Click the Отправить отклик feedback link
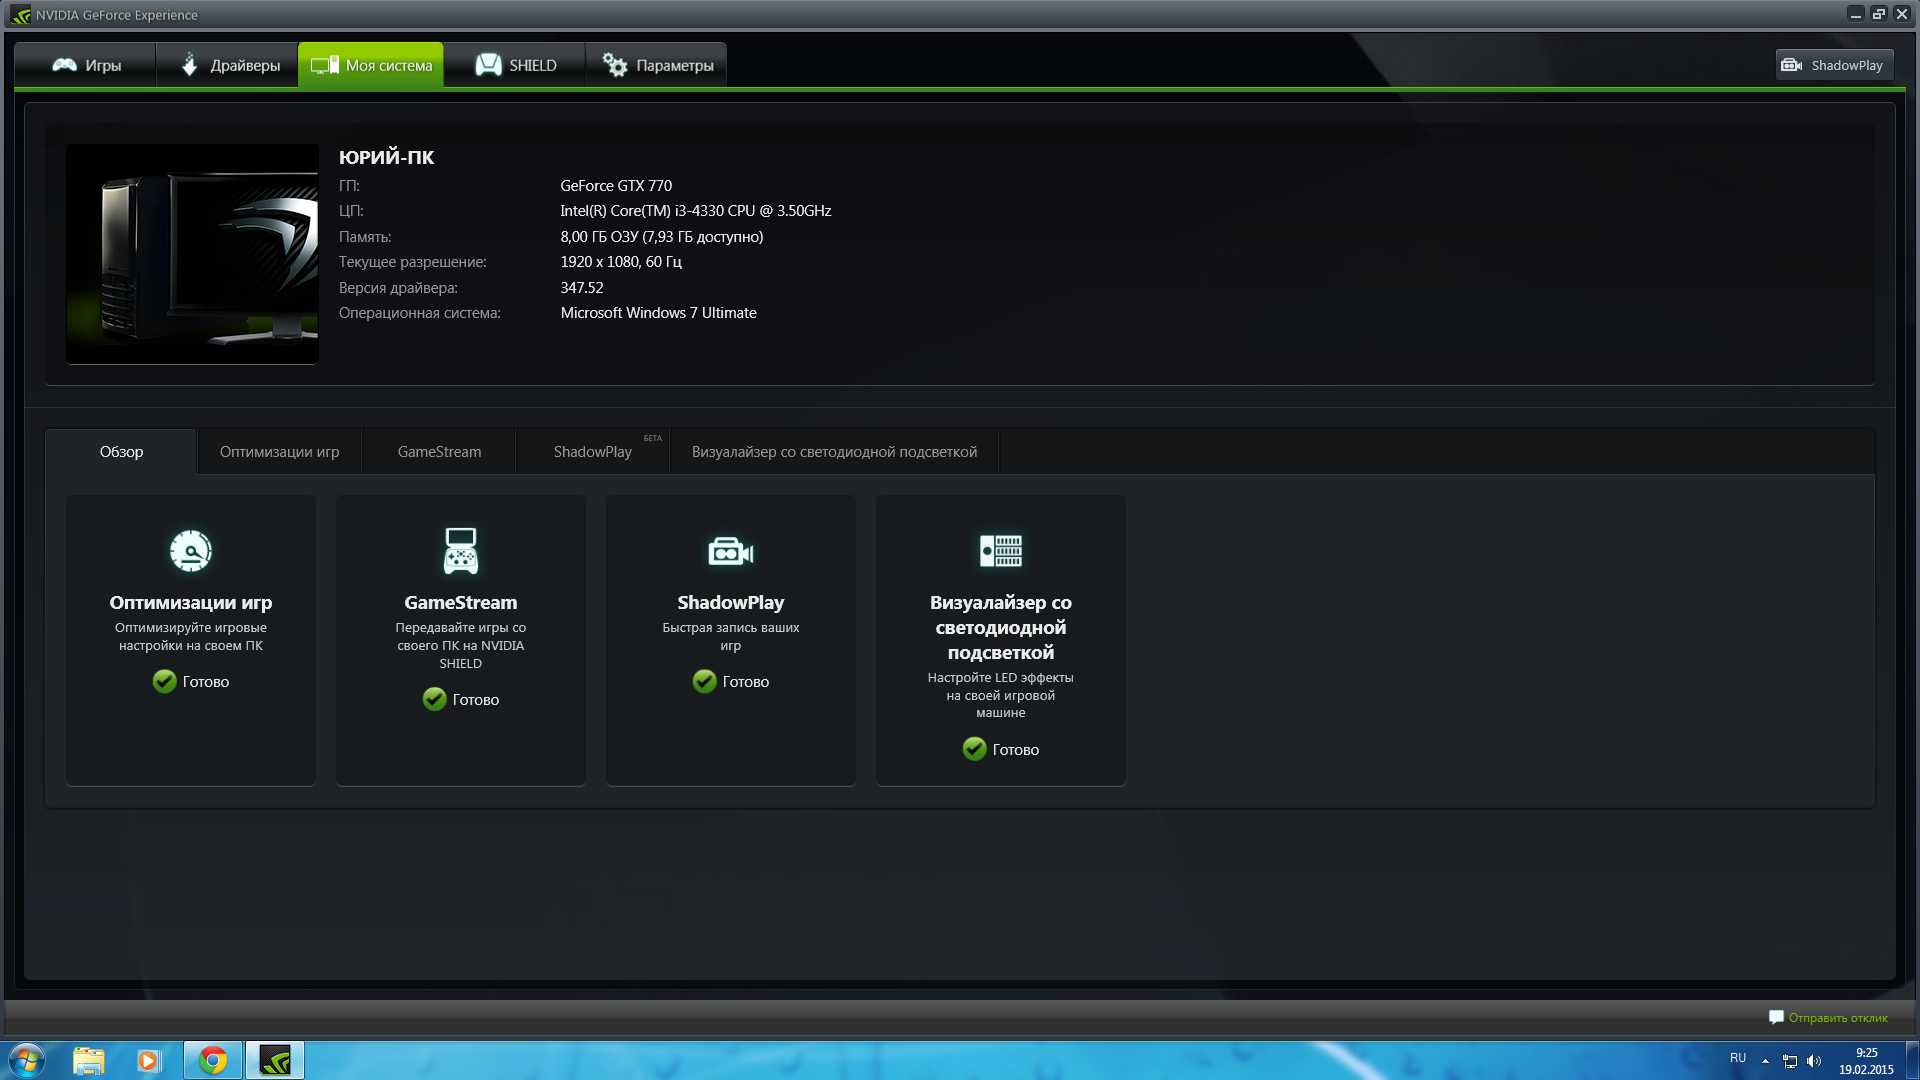Screen dimensions: 1920x1080 tap(1838, 1018)
